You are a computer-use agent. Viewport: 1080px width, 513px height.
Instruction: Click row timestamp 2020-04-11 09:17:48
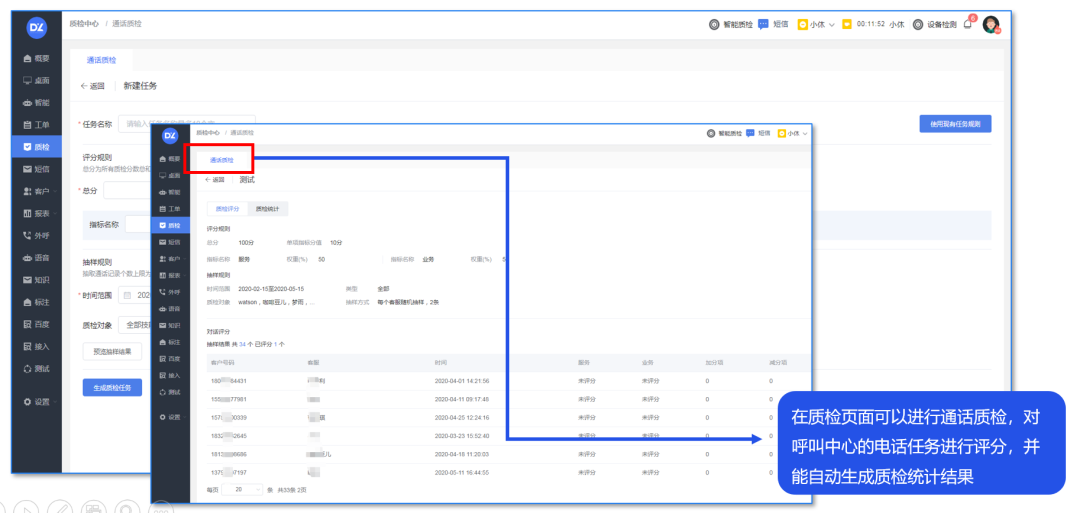(462, 399)
